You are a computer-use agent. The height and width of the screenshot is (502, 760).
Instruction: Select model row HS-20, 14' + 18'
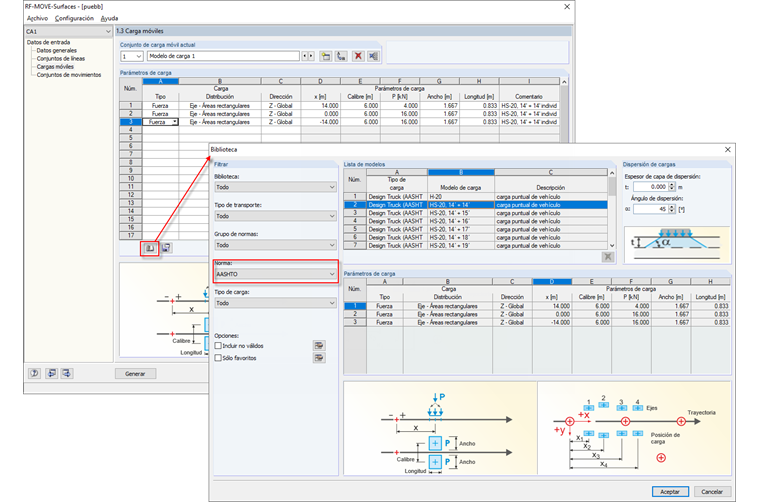point(475,237)
